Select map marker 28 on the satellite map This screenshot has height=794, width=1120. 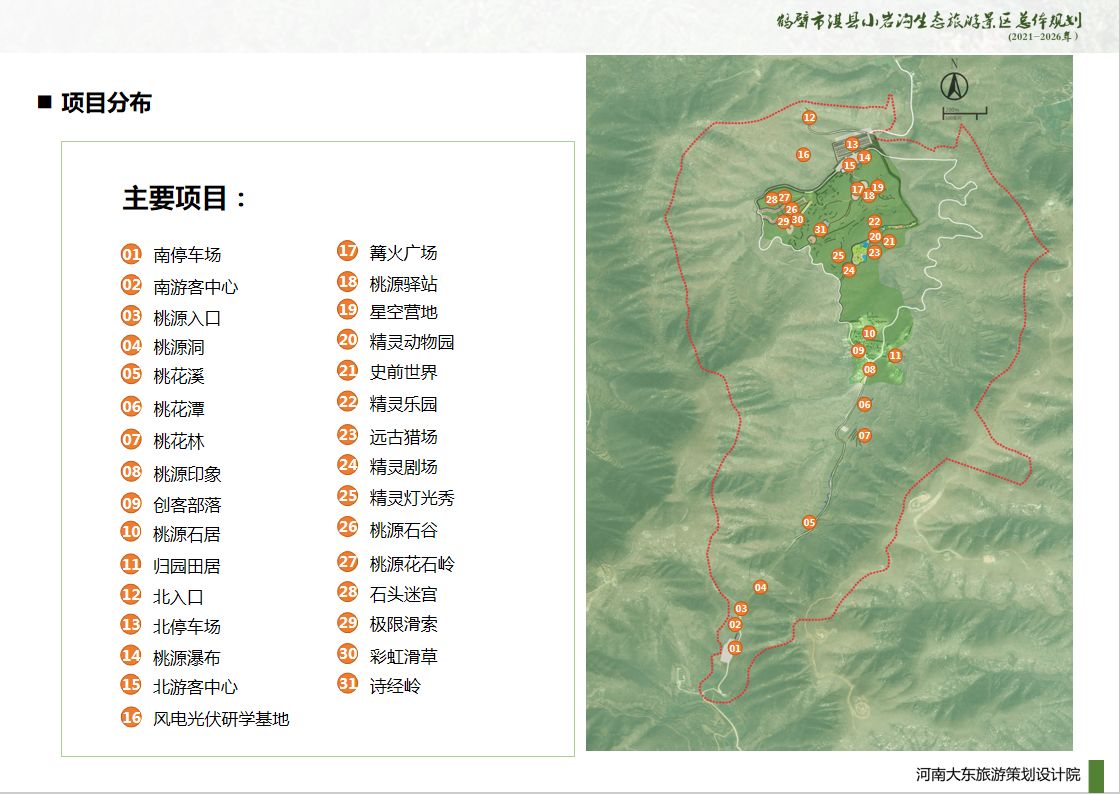(x=771, y=200)
